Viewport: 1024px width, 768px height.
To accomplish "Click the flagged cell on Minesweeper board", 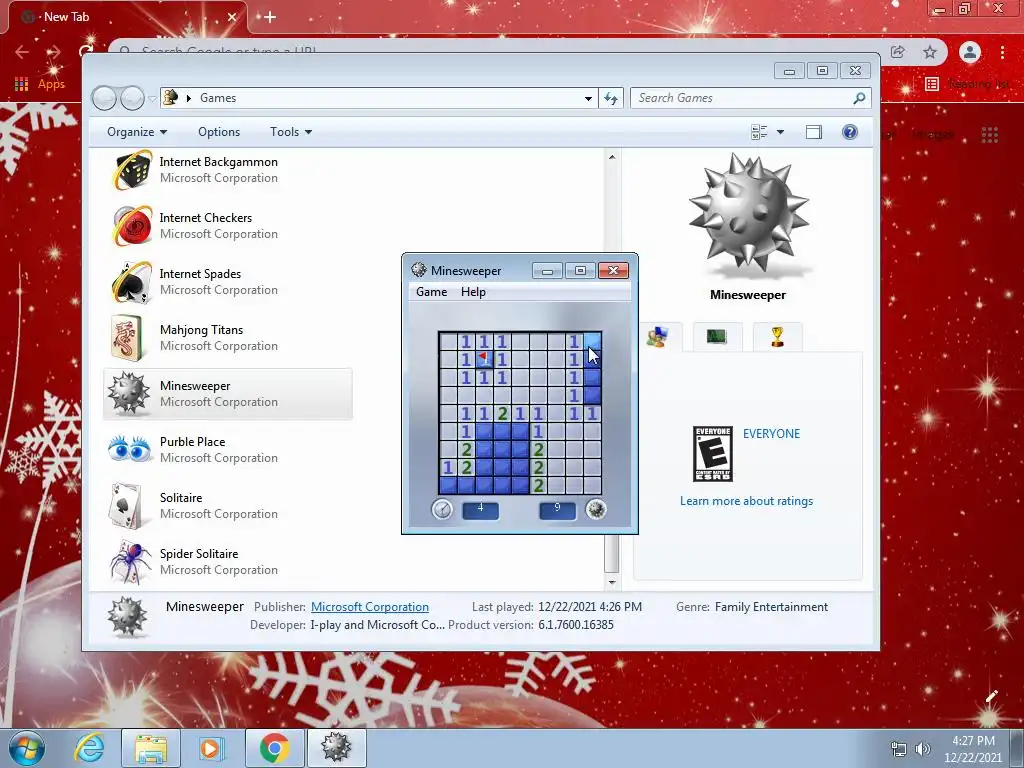I will [x=484, y=359].
